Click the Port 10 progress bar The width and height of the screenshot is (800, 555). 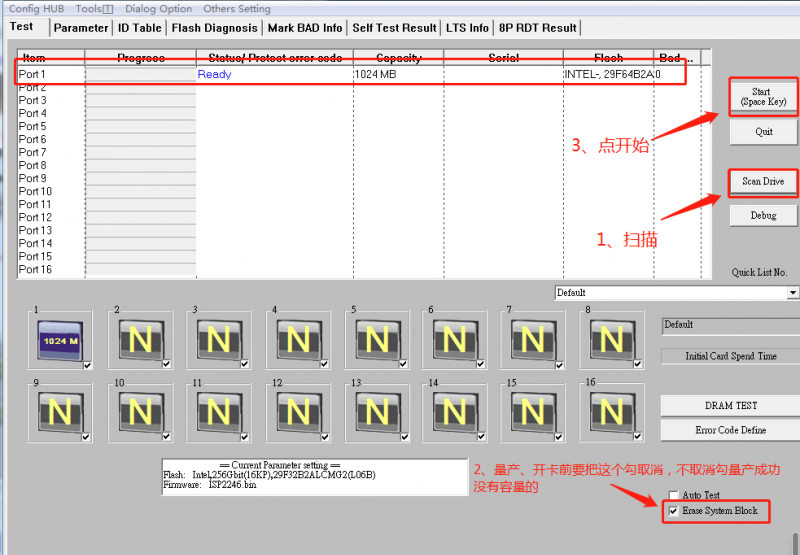(141, 192)
